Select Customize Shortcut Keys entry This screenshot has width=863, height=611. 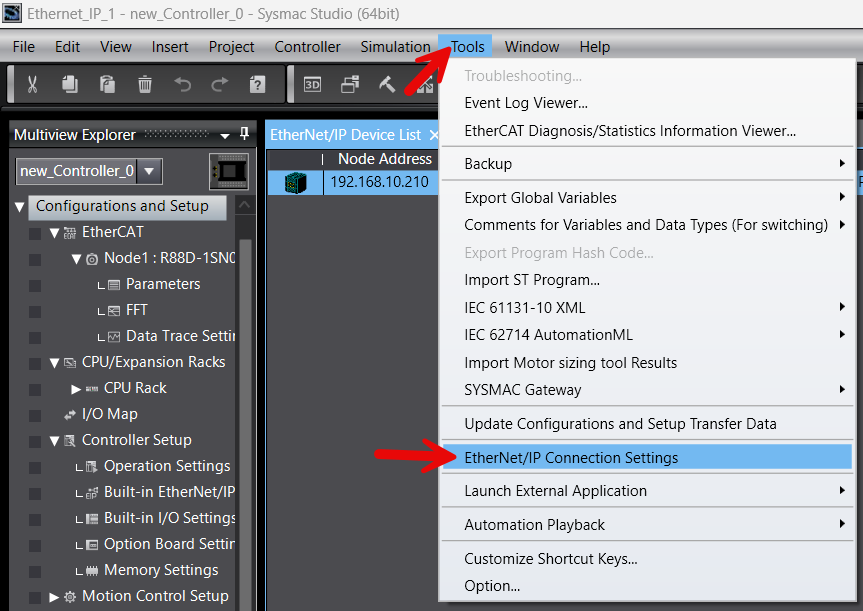click(x=647, y=559)
